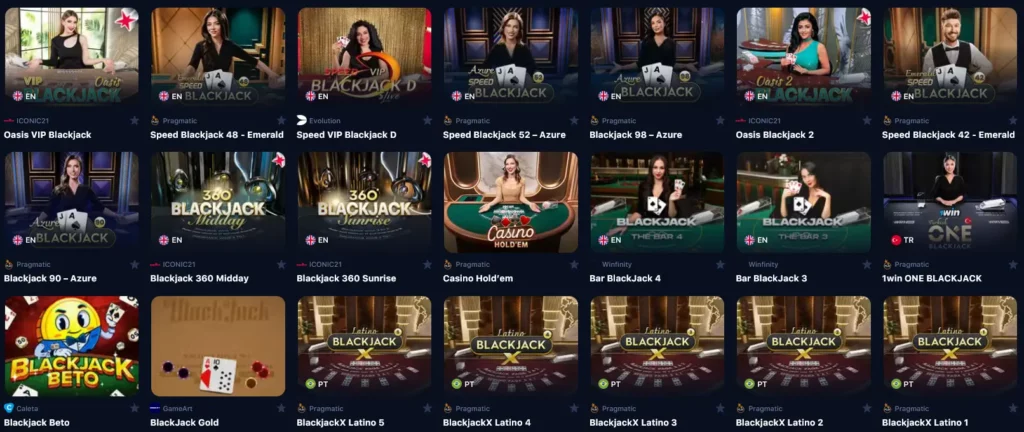
Task: Mark Casino Hold'em as favorite via star
Action: [573, 264]
